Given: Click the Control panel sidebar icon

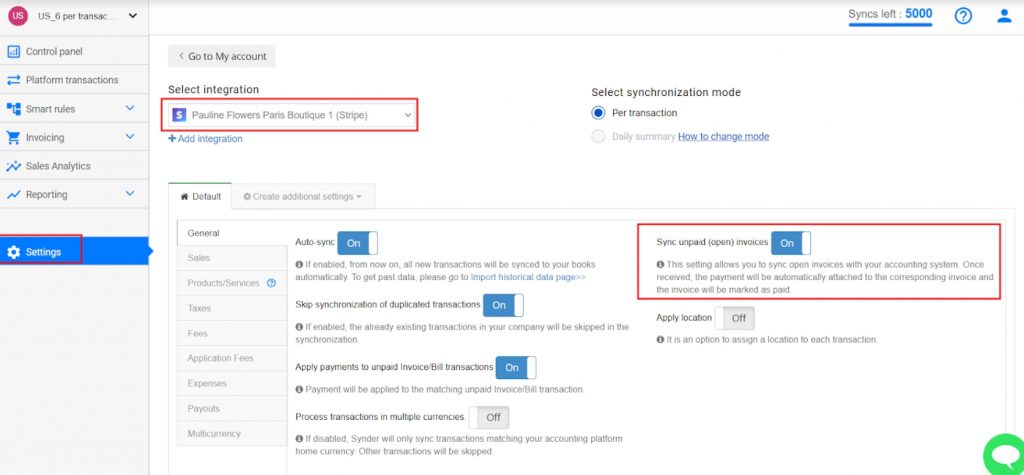Looking at the screenshot, I should [x=14, y=51].
